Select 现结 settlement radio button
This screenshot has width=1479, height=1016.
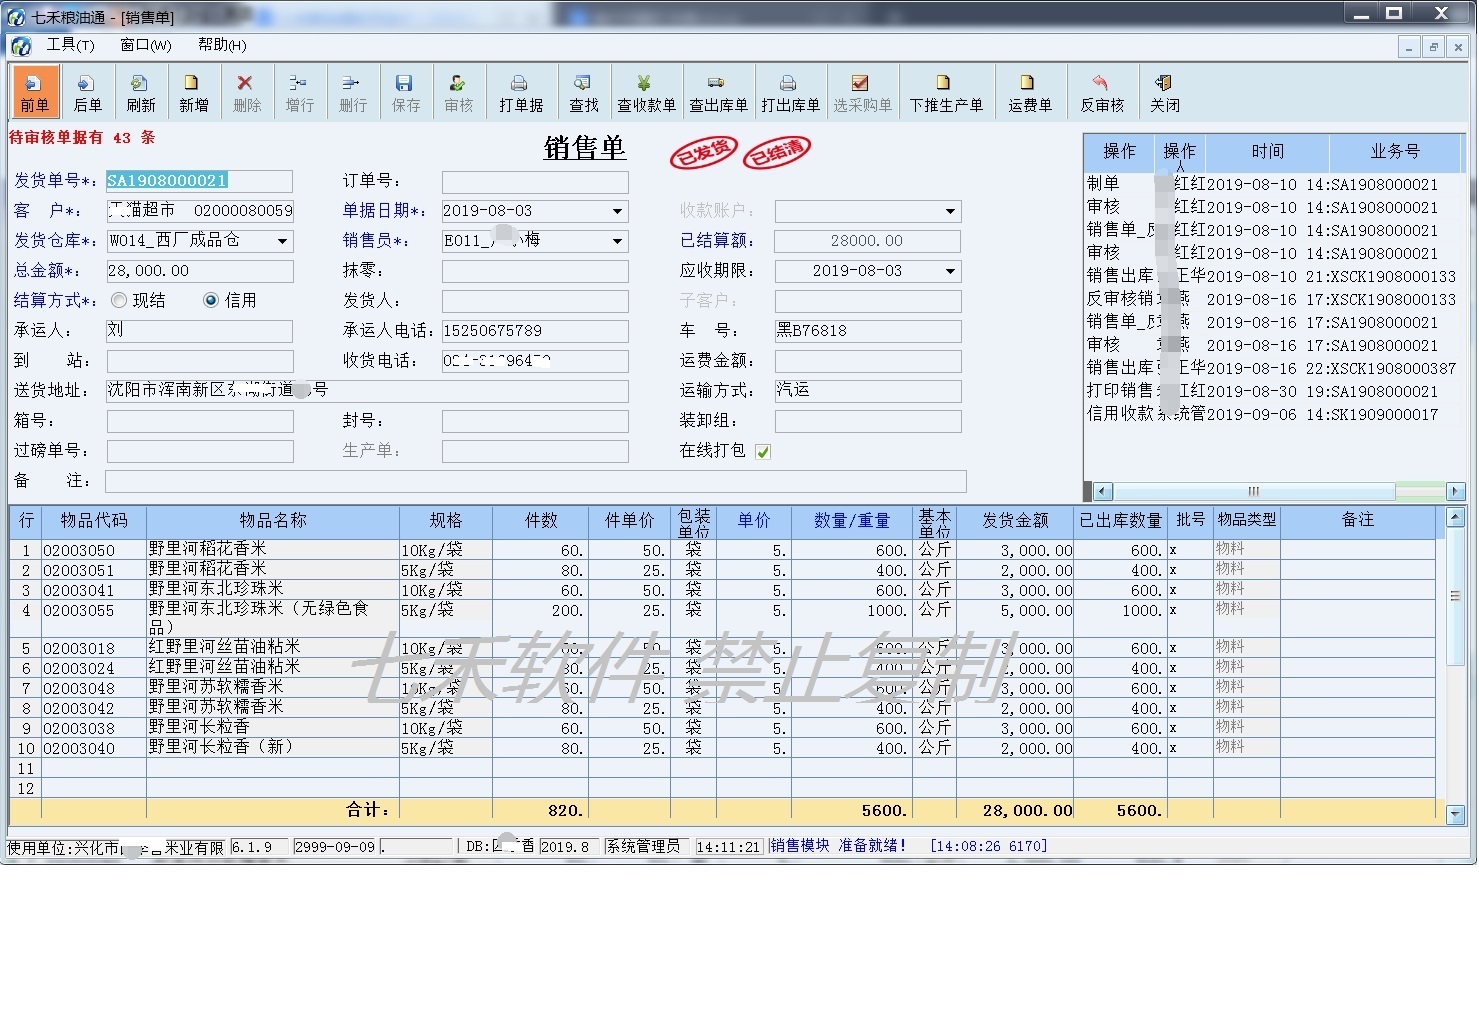click(x=120, y=300)
